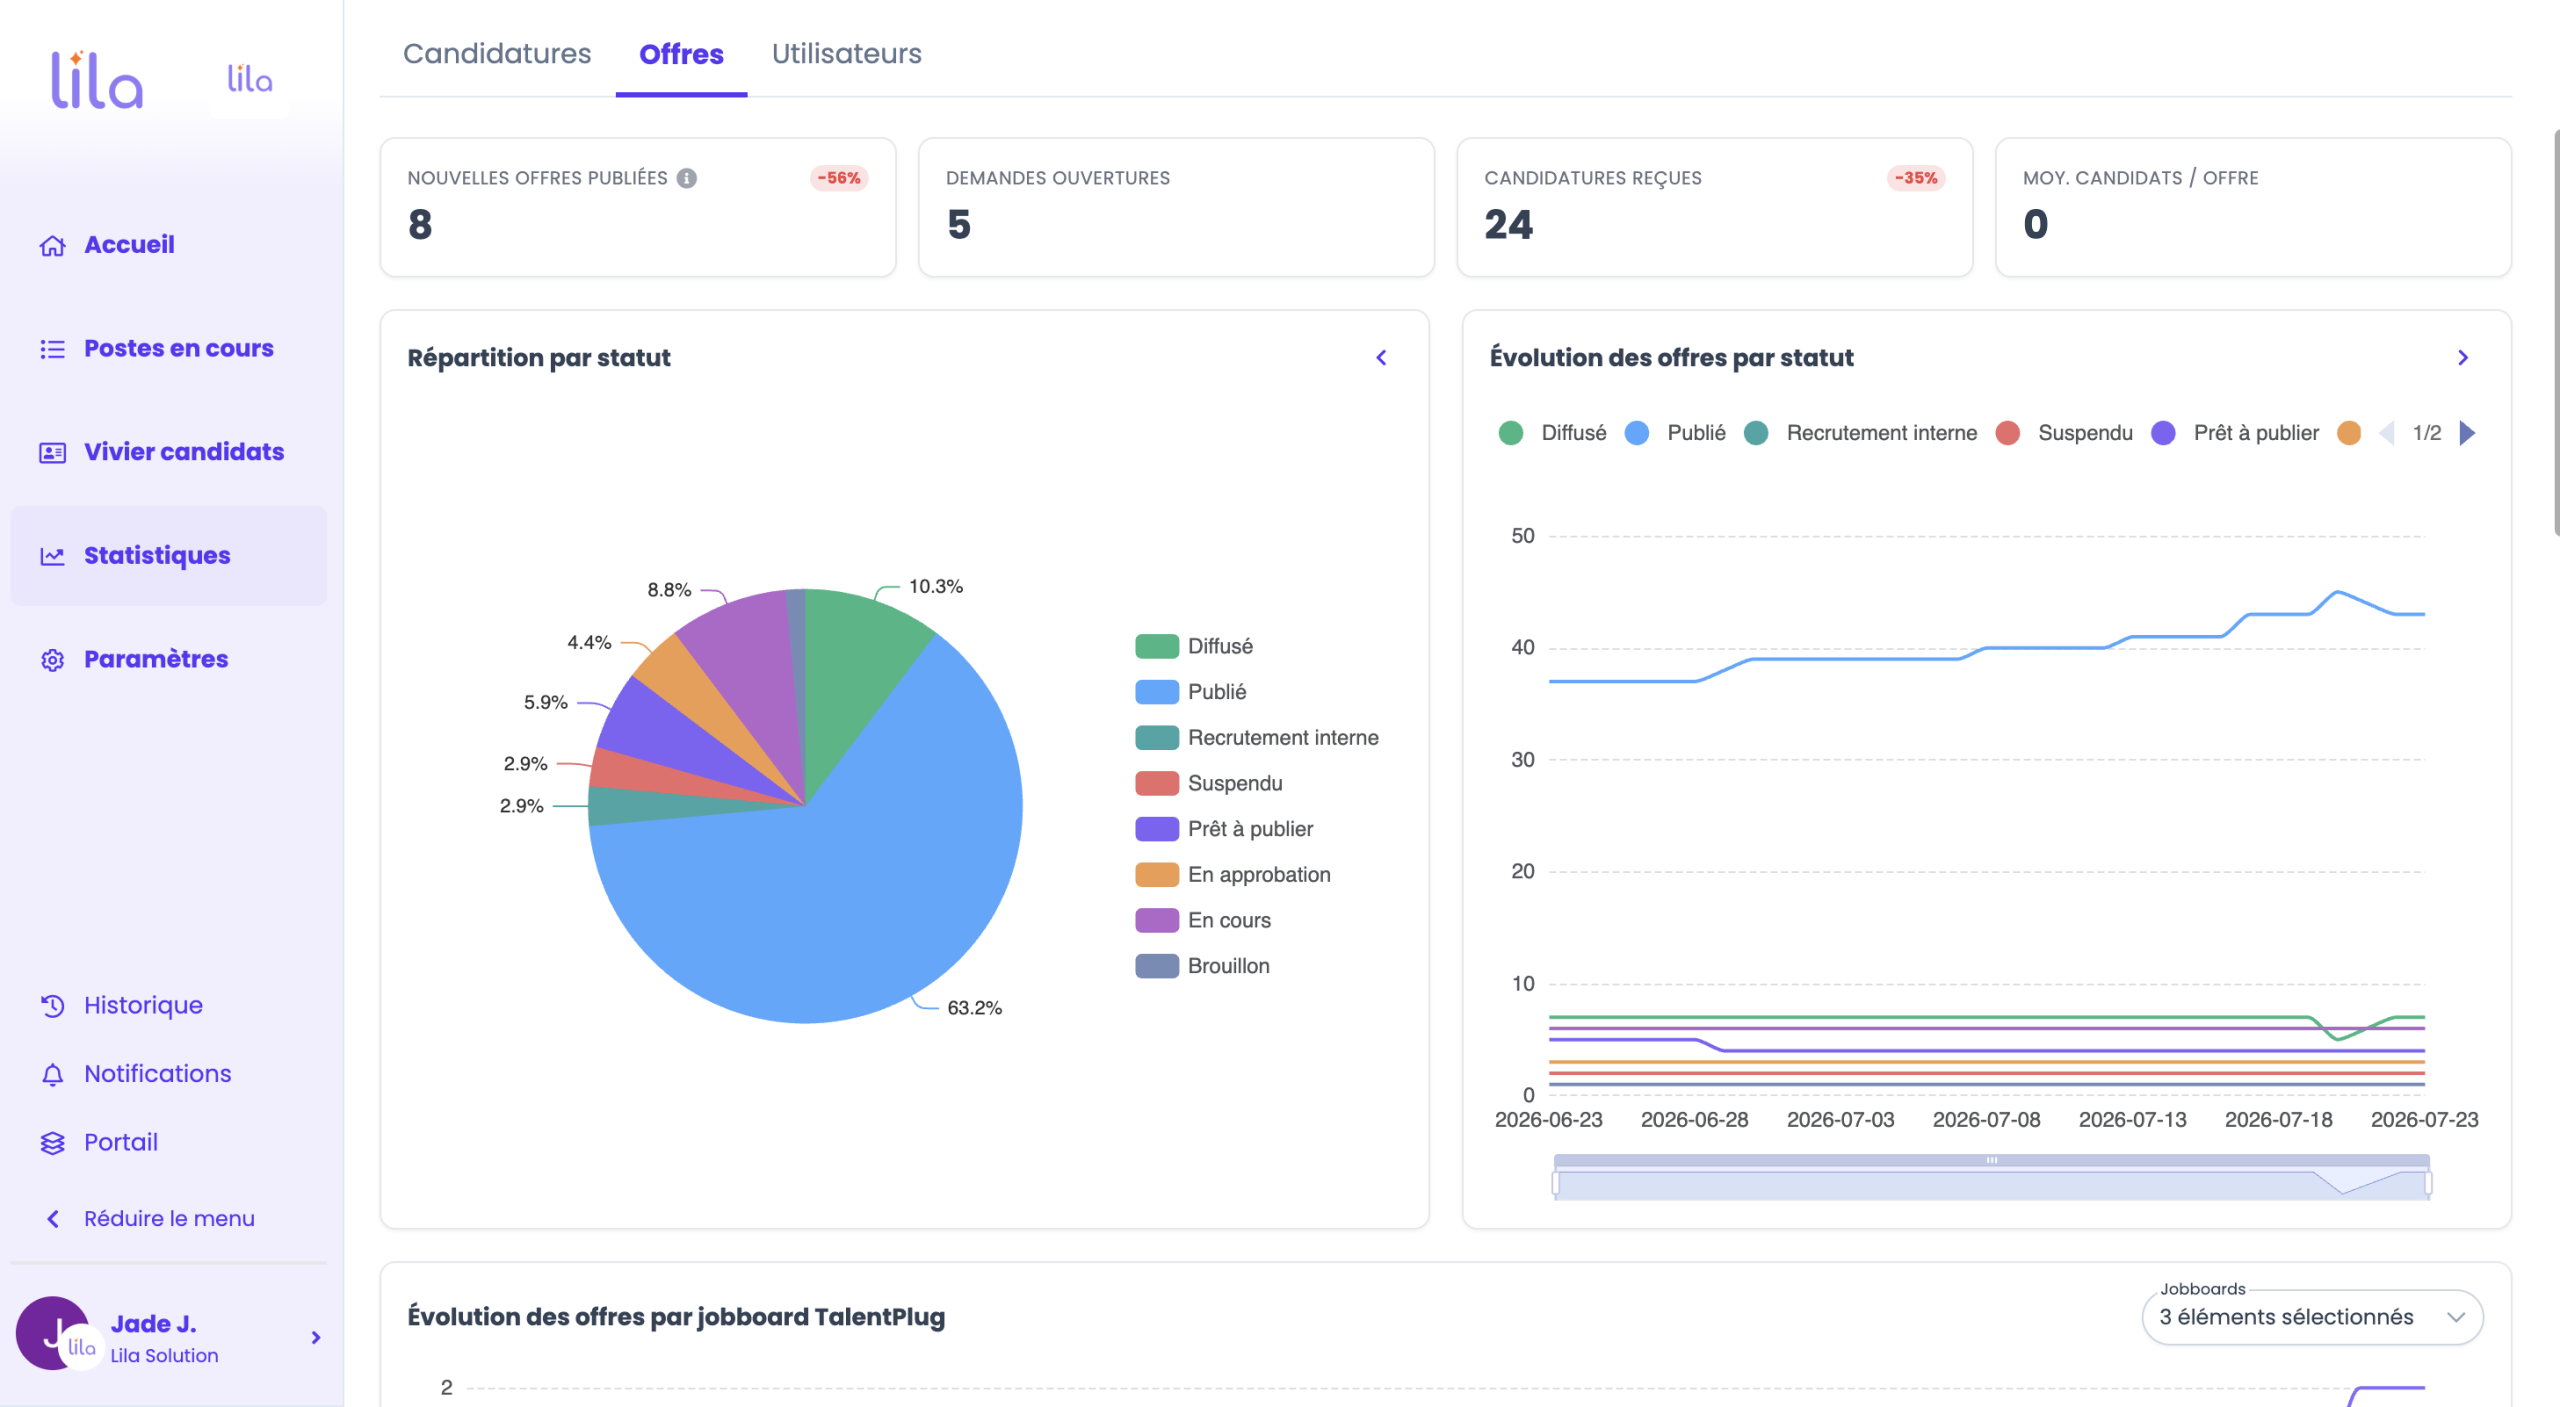Click the small Lila company logo thumbnail
The width and height of the screenshot is (2560, 1407).
pos(249,80)
